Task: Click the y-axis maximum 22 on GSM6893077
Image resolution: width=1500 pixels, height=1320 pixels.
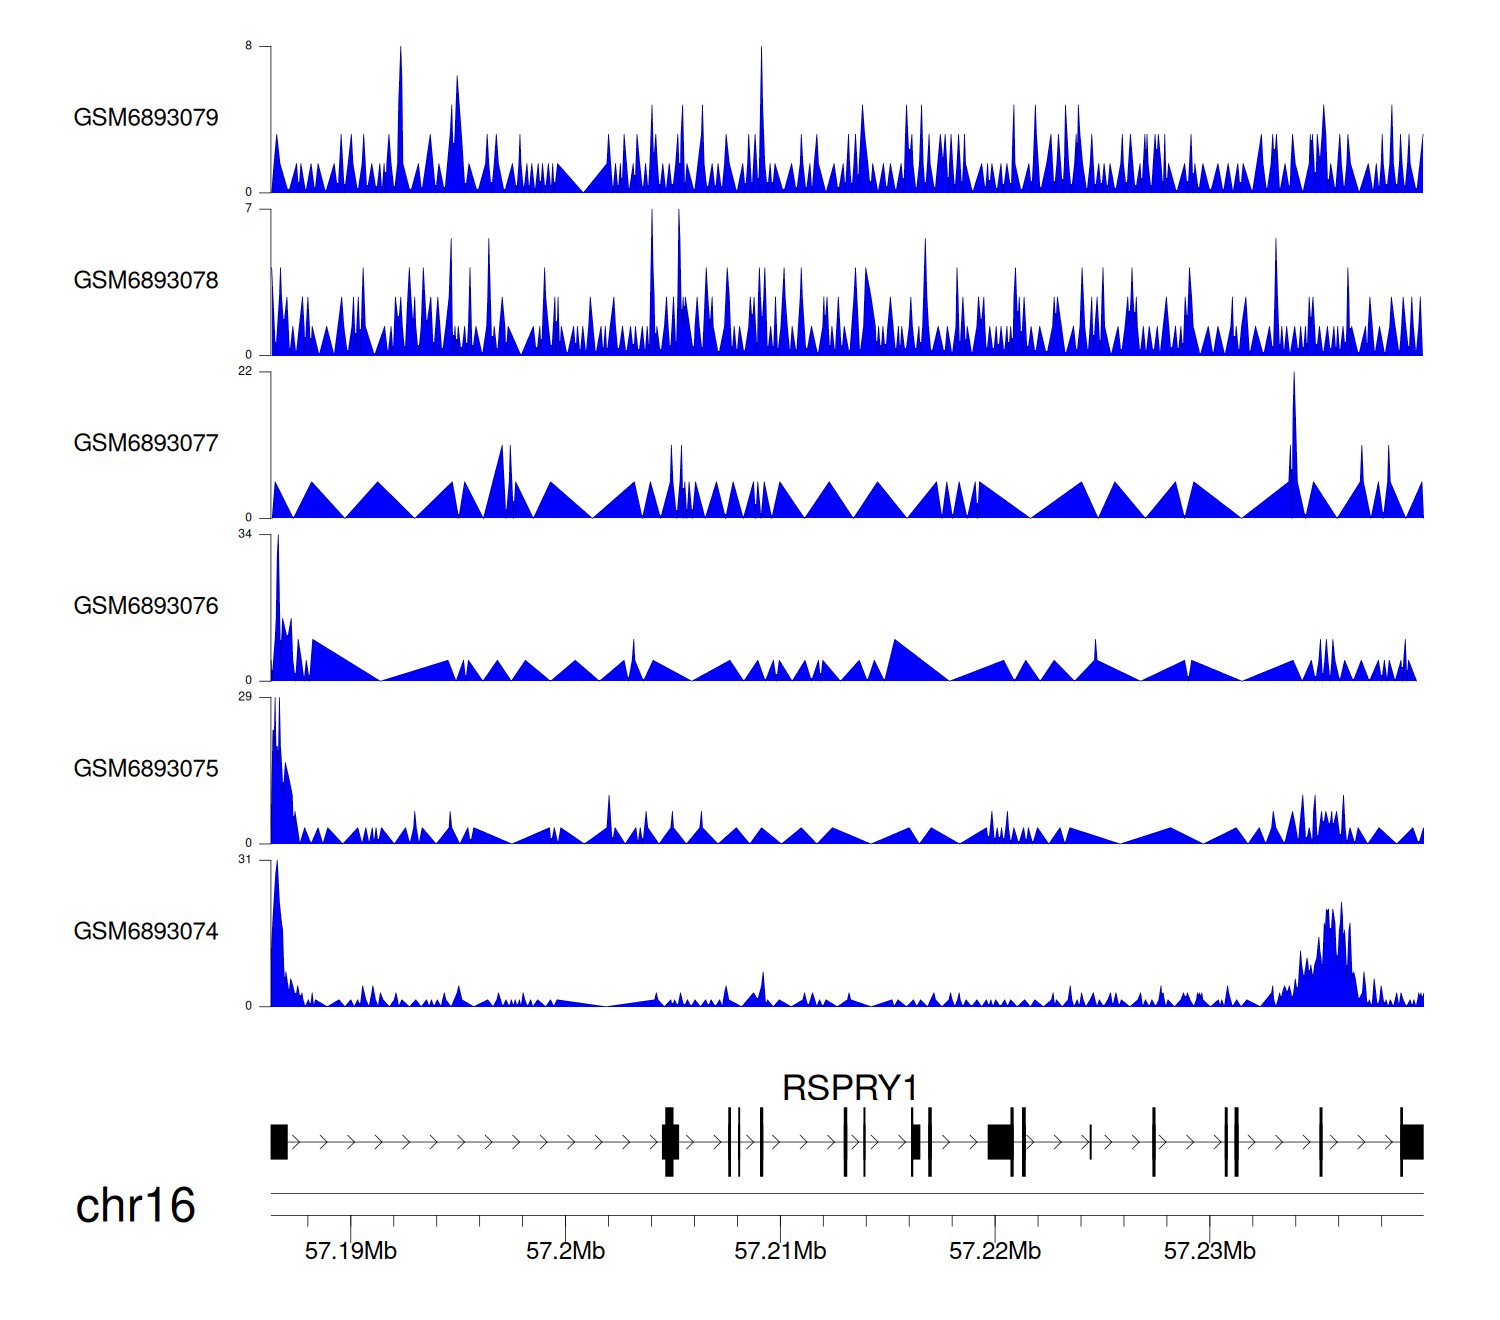Action: pos(245,371)
